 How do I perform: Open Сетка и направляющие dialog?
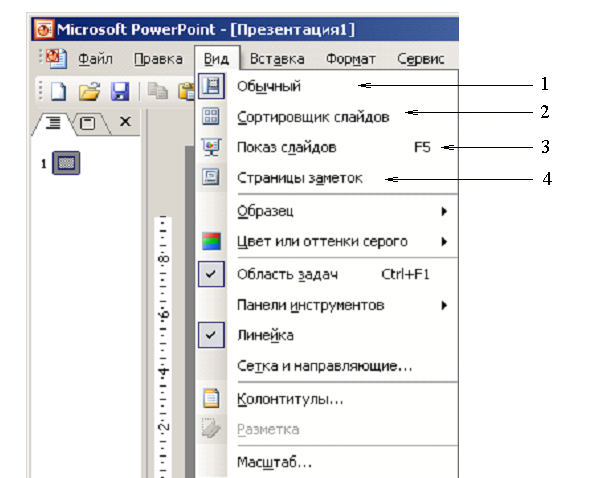[x=327, y=366]
